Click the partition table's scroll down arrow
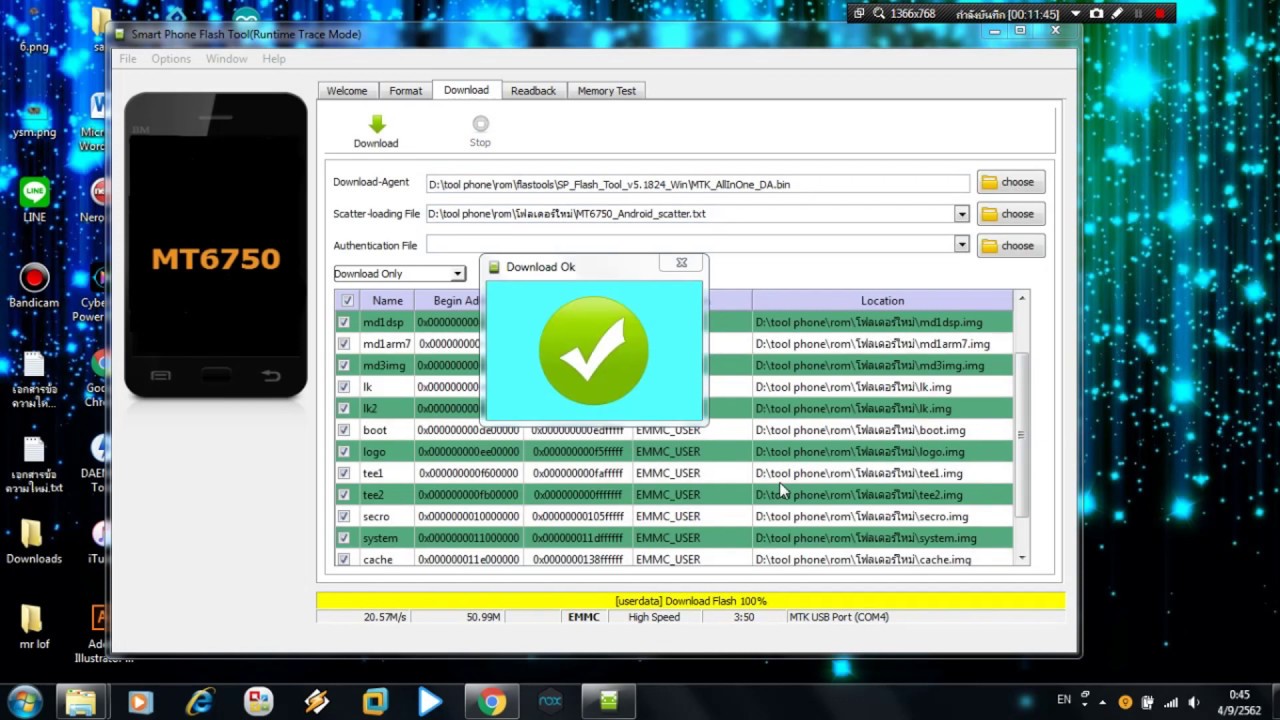Screen dimensions: 1280x720 pyautogui.click(x=1021, y=557)
